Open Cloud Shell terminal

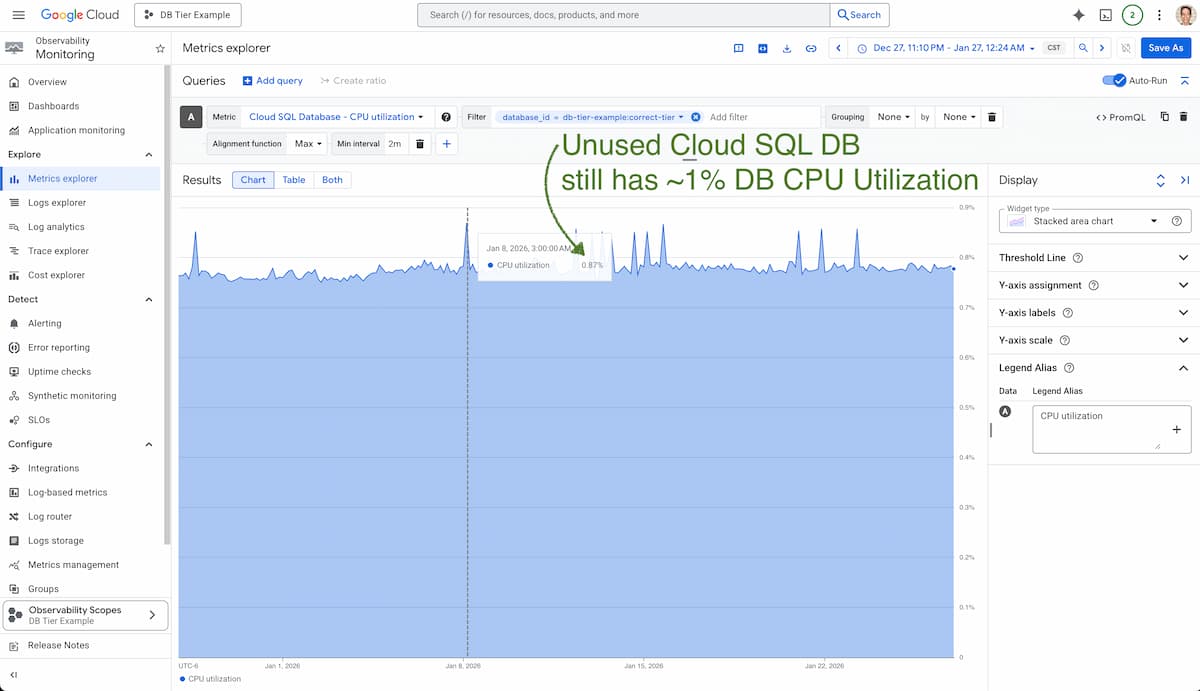(1105, 15)
